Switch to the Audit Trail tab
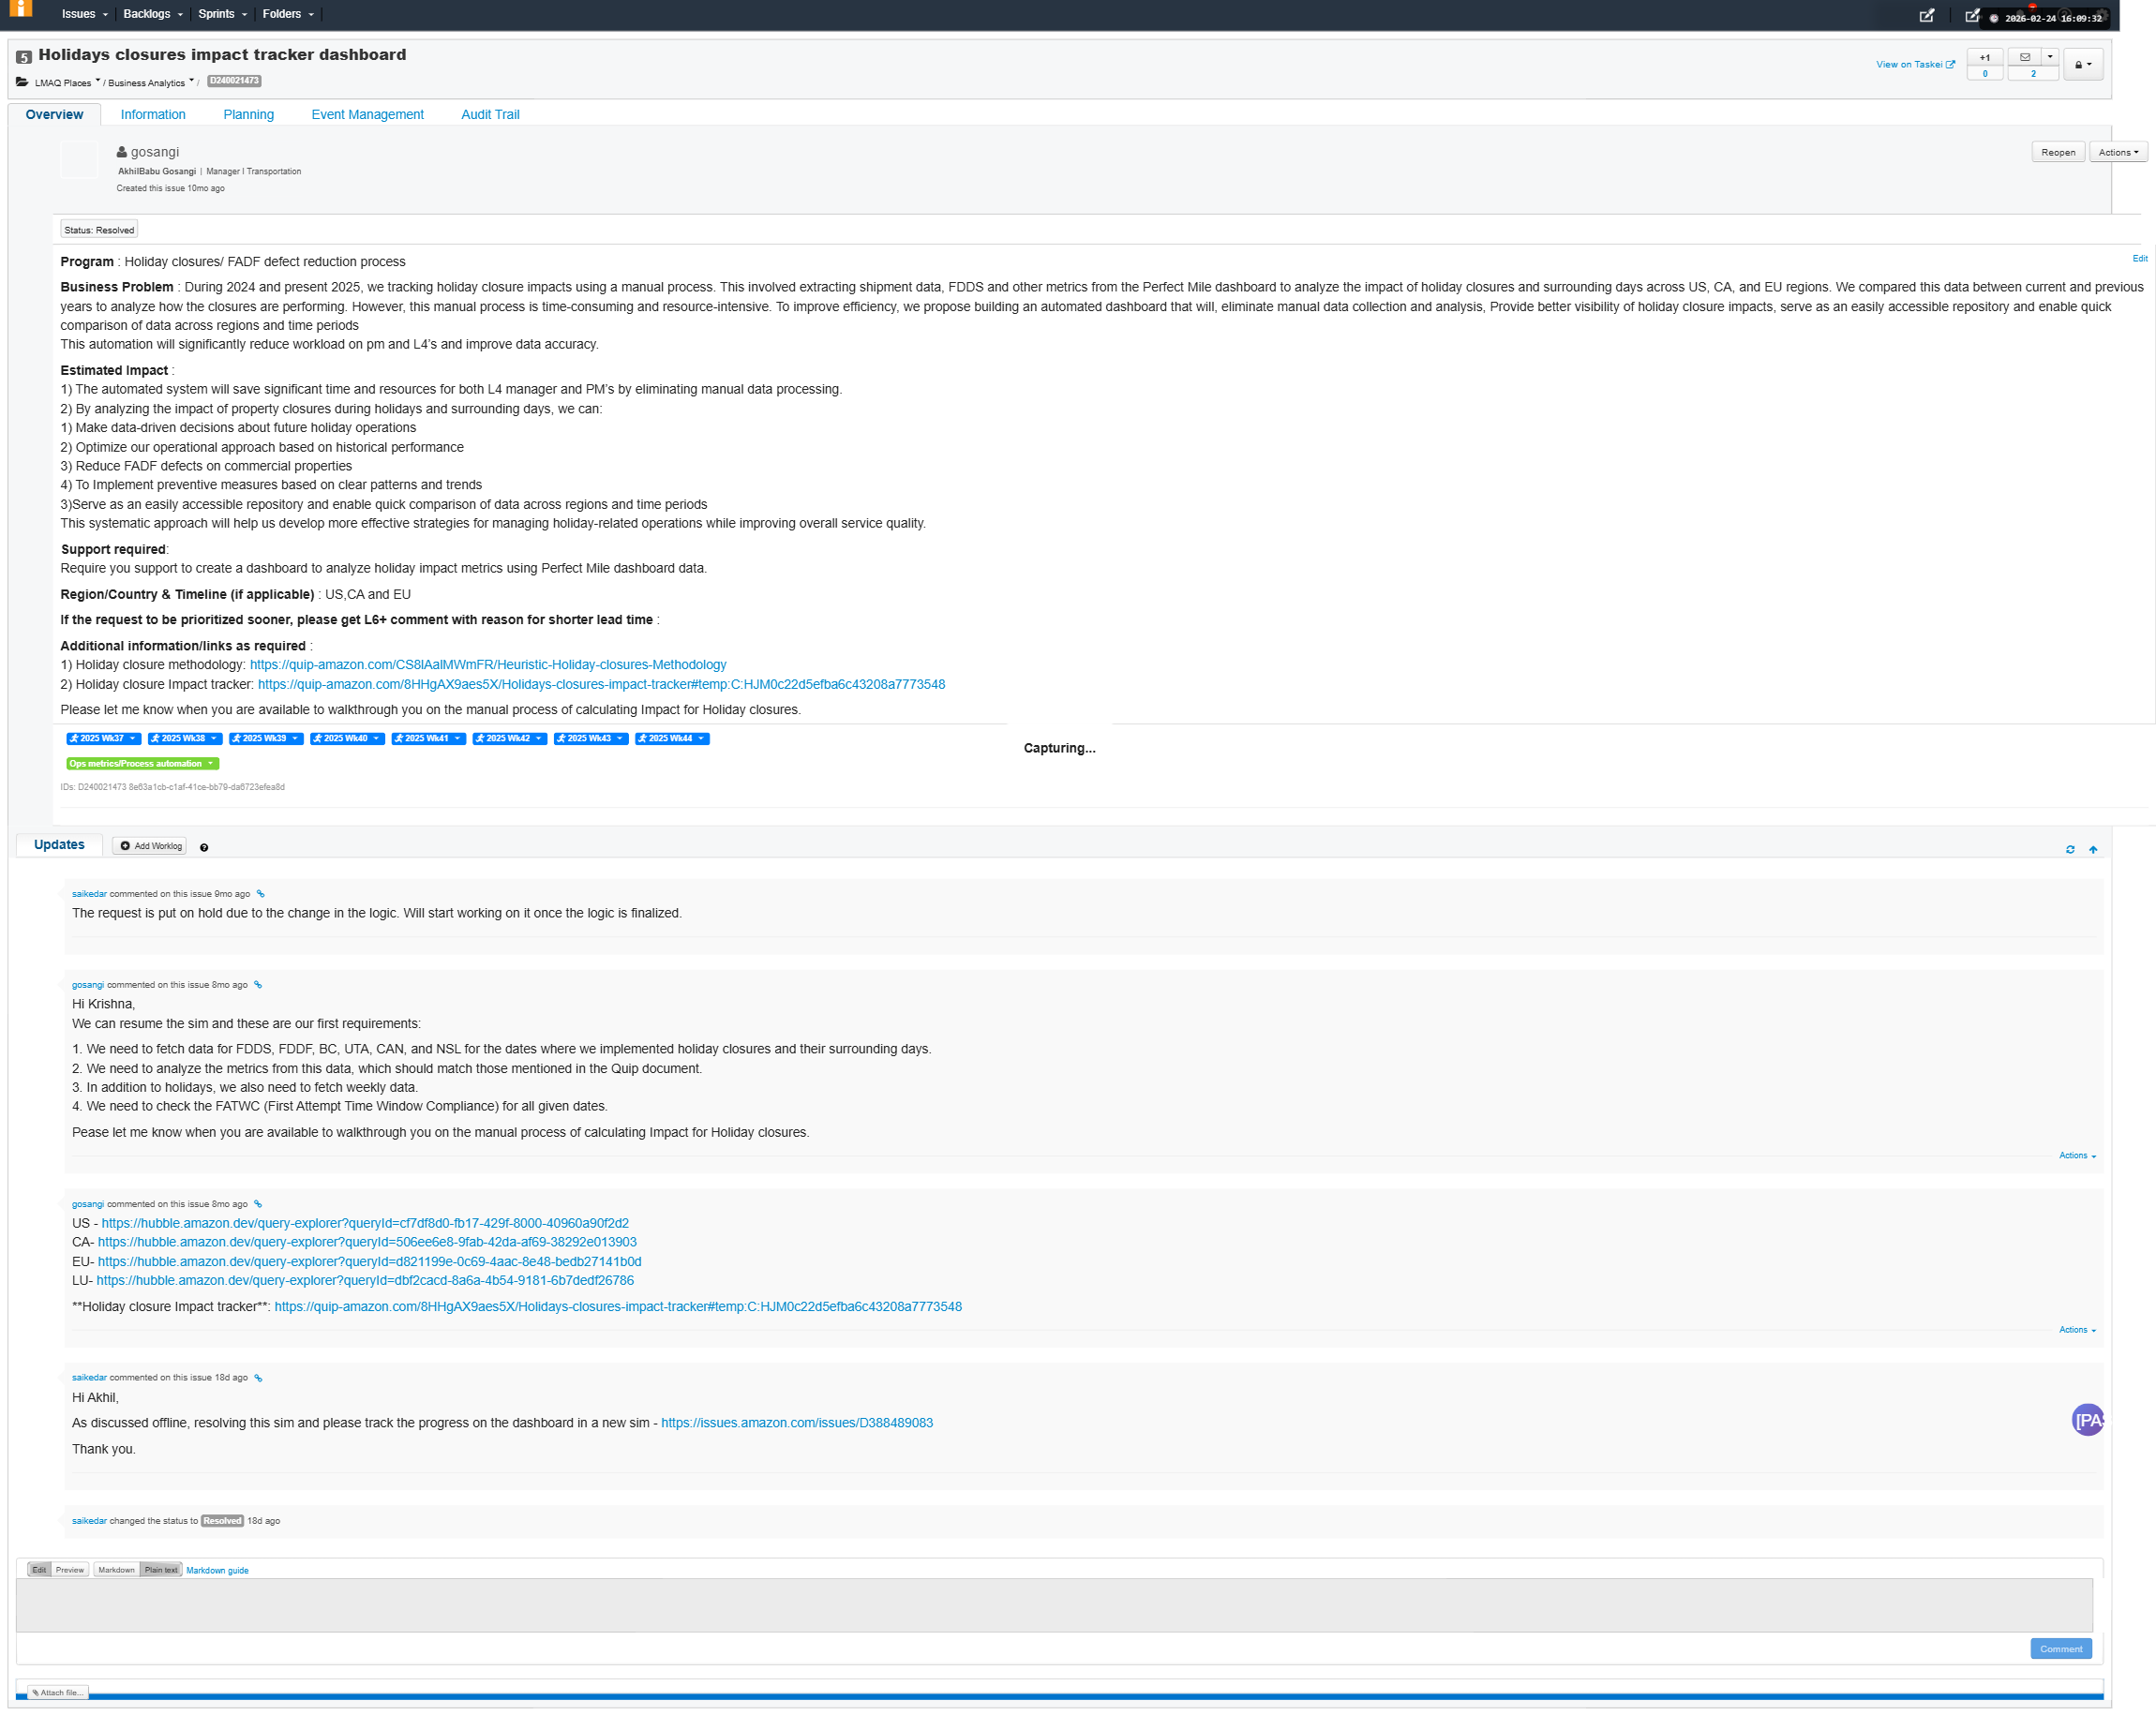Viewport: 2156px width, 1715px height. [x=490, y=114]
